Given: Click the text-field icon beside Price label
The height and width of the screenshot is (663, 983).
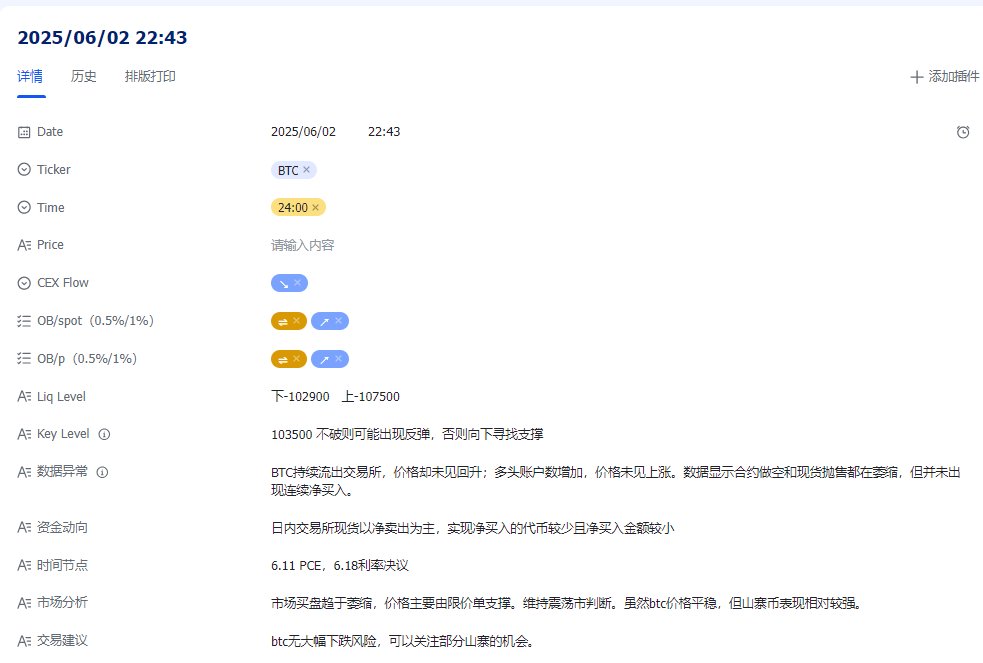Looking at the screenshot, I should click(24, 245).
